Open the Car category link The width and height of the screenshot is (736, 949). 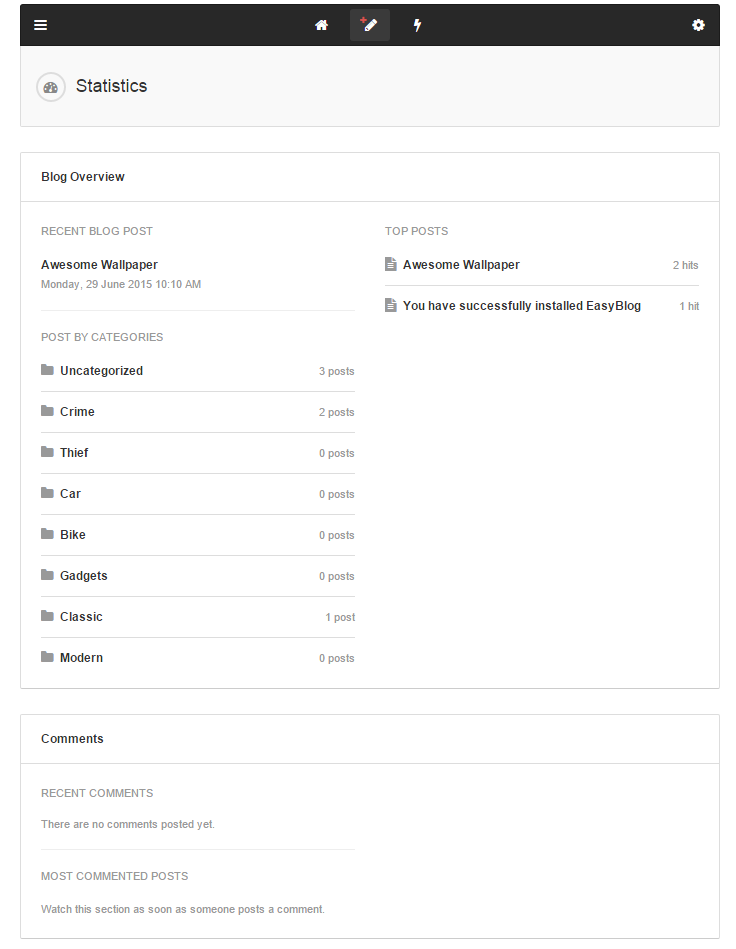pyautogui.click(x=70, y=494)
